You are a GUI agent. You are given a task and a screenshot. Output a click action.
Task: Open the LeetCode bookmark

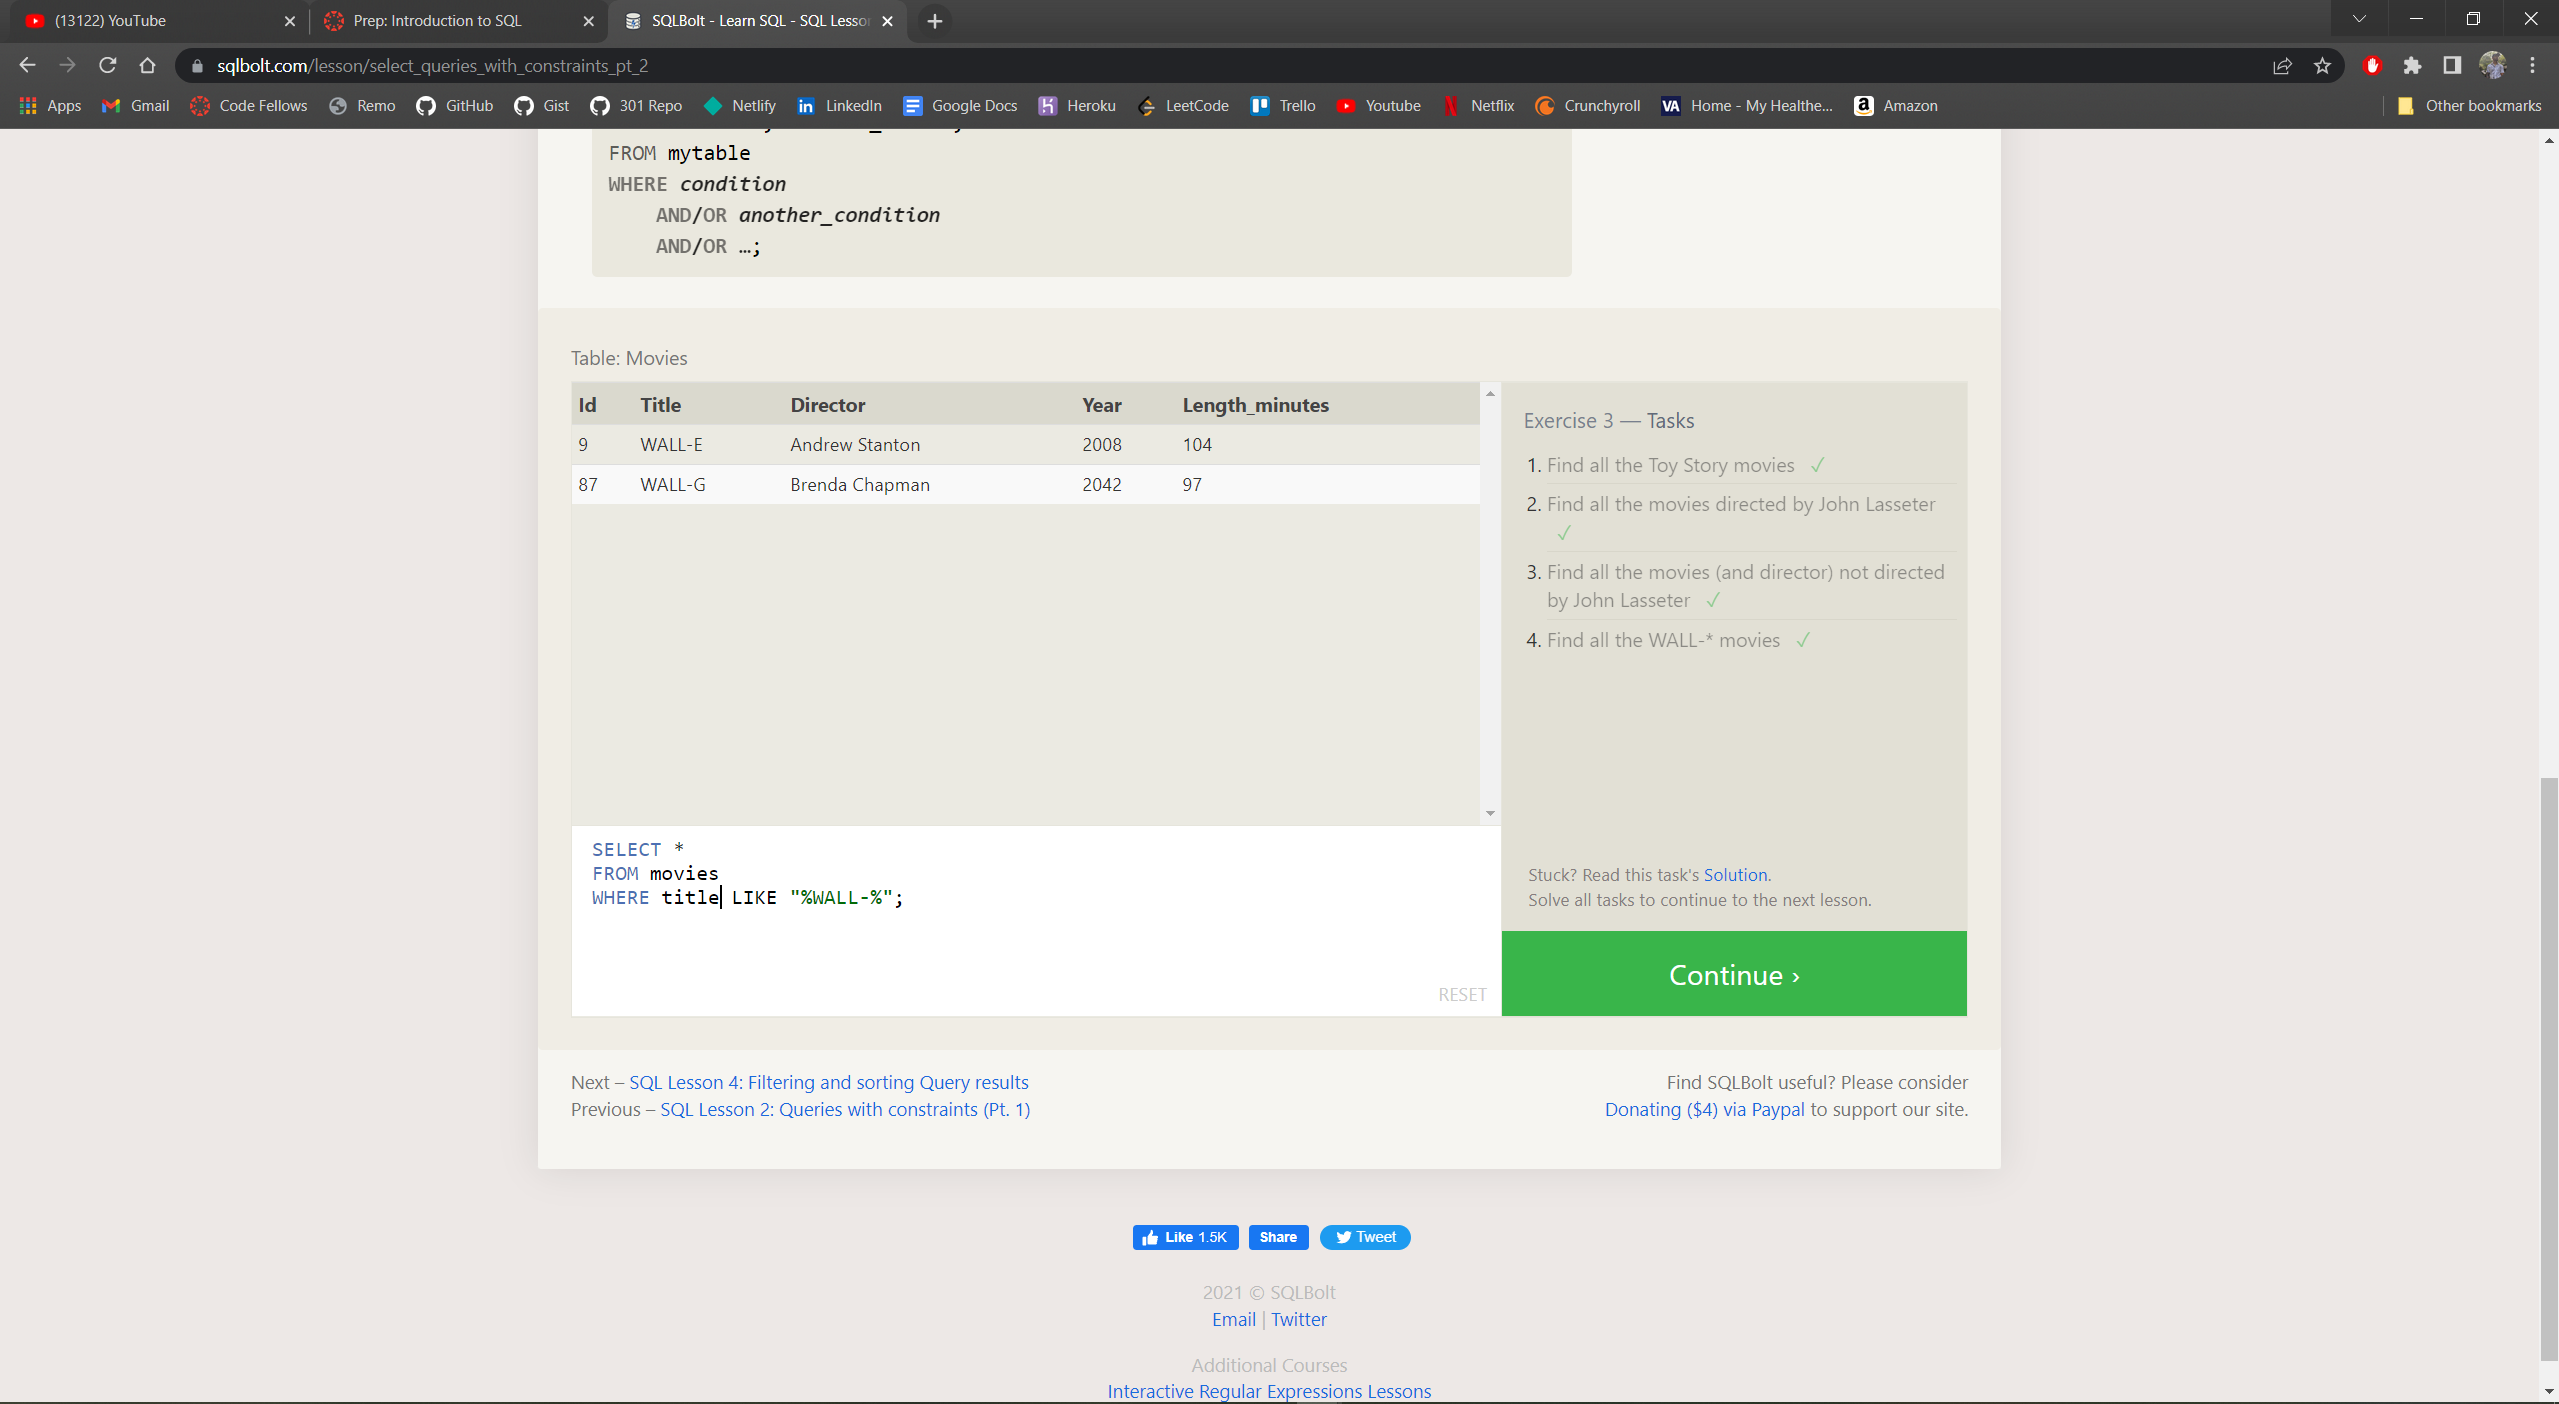1183,105
